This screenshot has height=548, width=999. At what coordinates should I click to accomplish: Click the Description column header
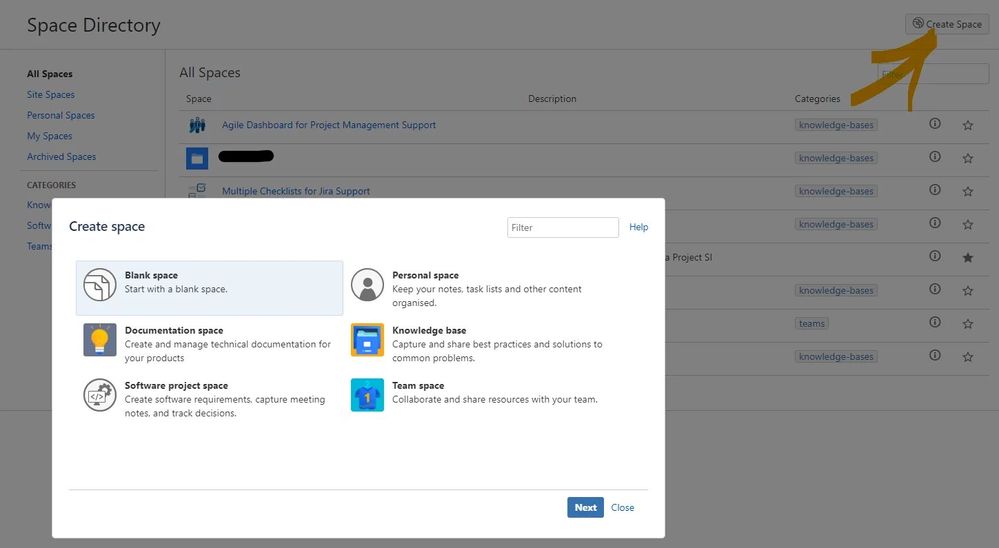(x=552, y=99)
